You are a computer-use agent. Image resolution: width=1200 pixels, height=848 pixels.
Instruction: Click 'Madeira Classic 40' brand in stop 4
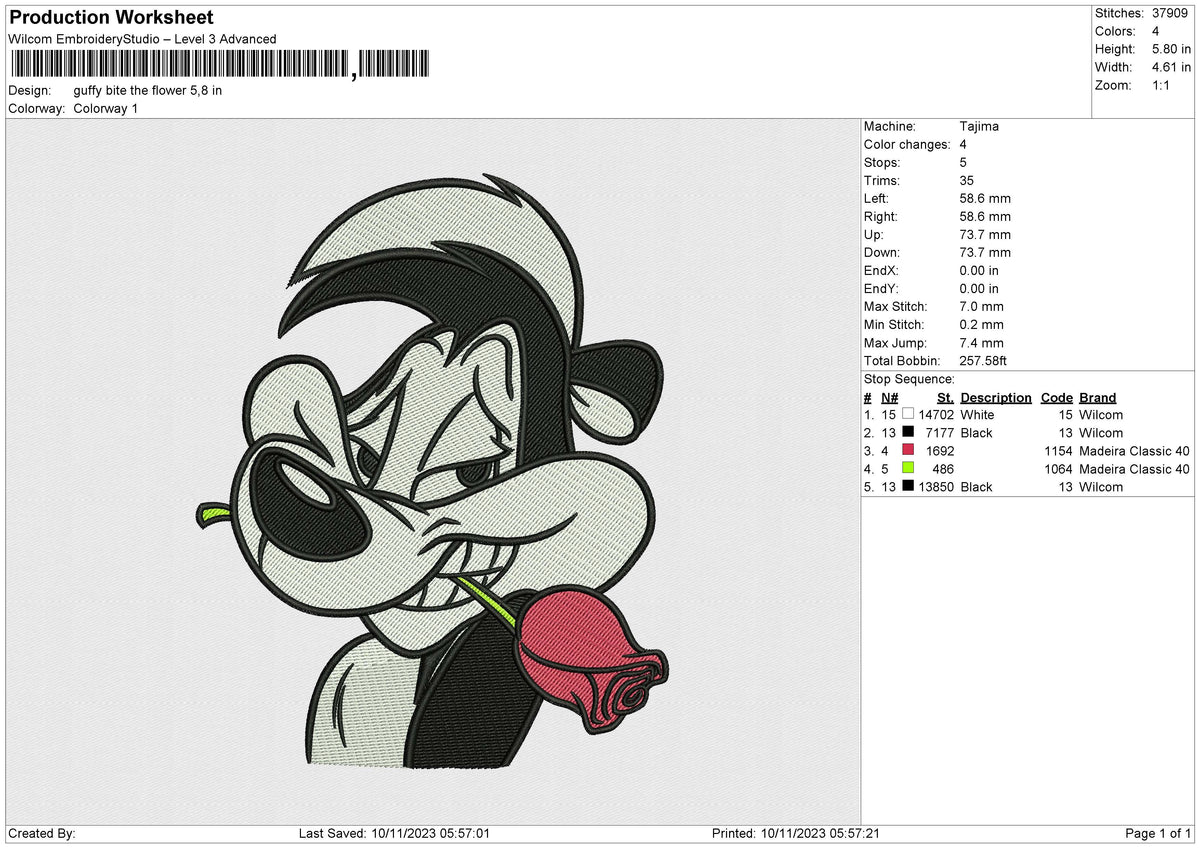click(1135, 468)
